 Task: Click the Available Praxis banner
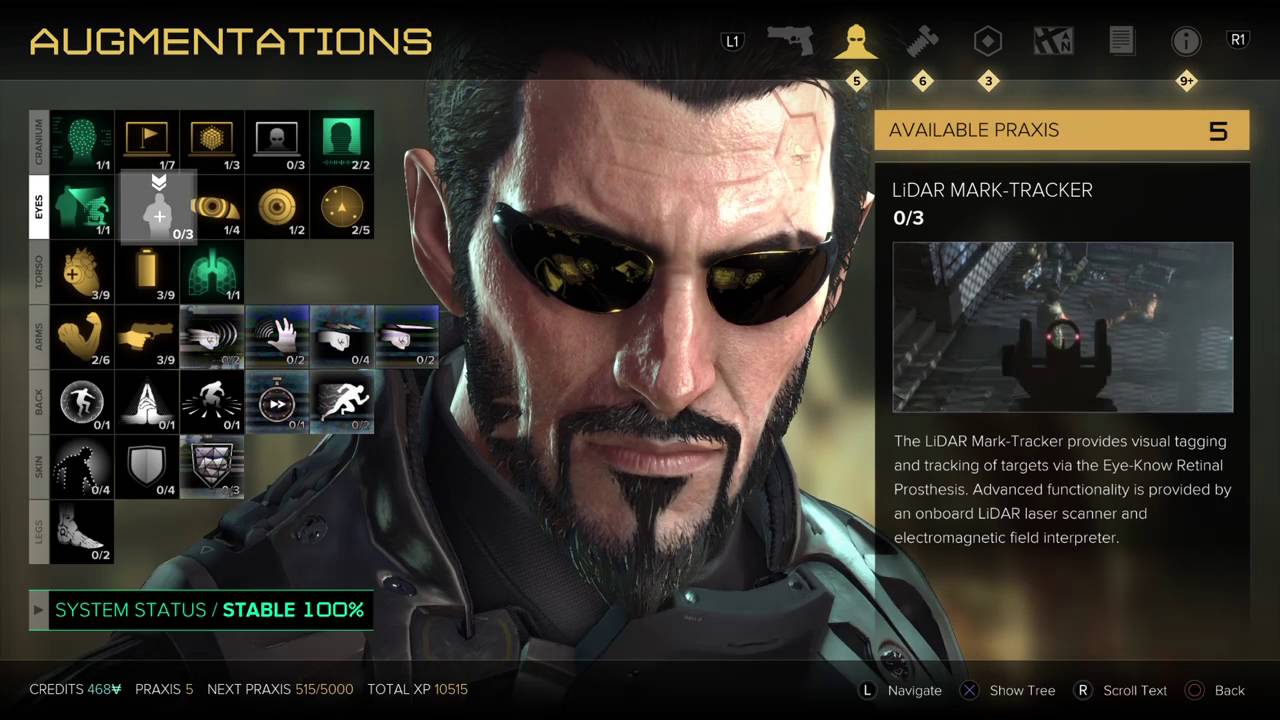1062,130
